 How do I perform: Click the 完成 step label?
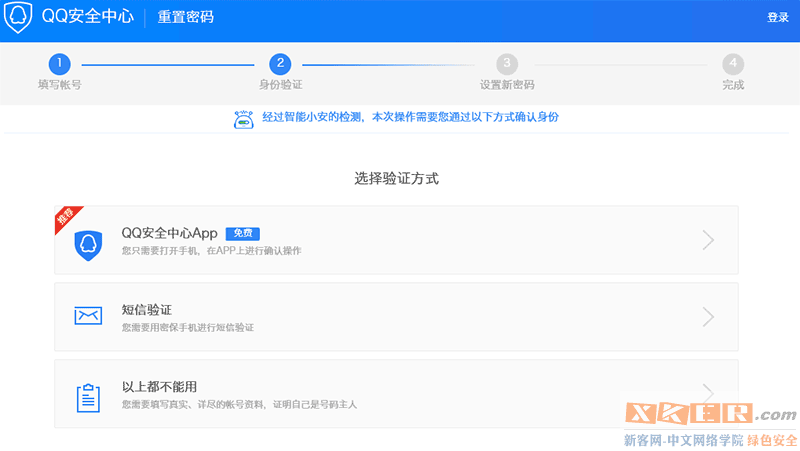click(x=733, y=85)
